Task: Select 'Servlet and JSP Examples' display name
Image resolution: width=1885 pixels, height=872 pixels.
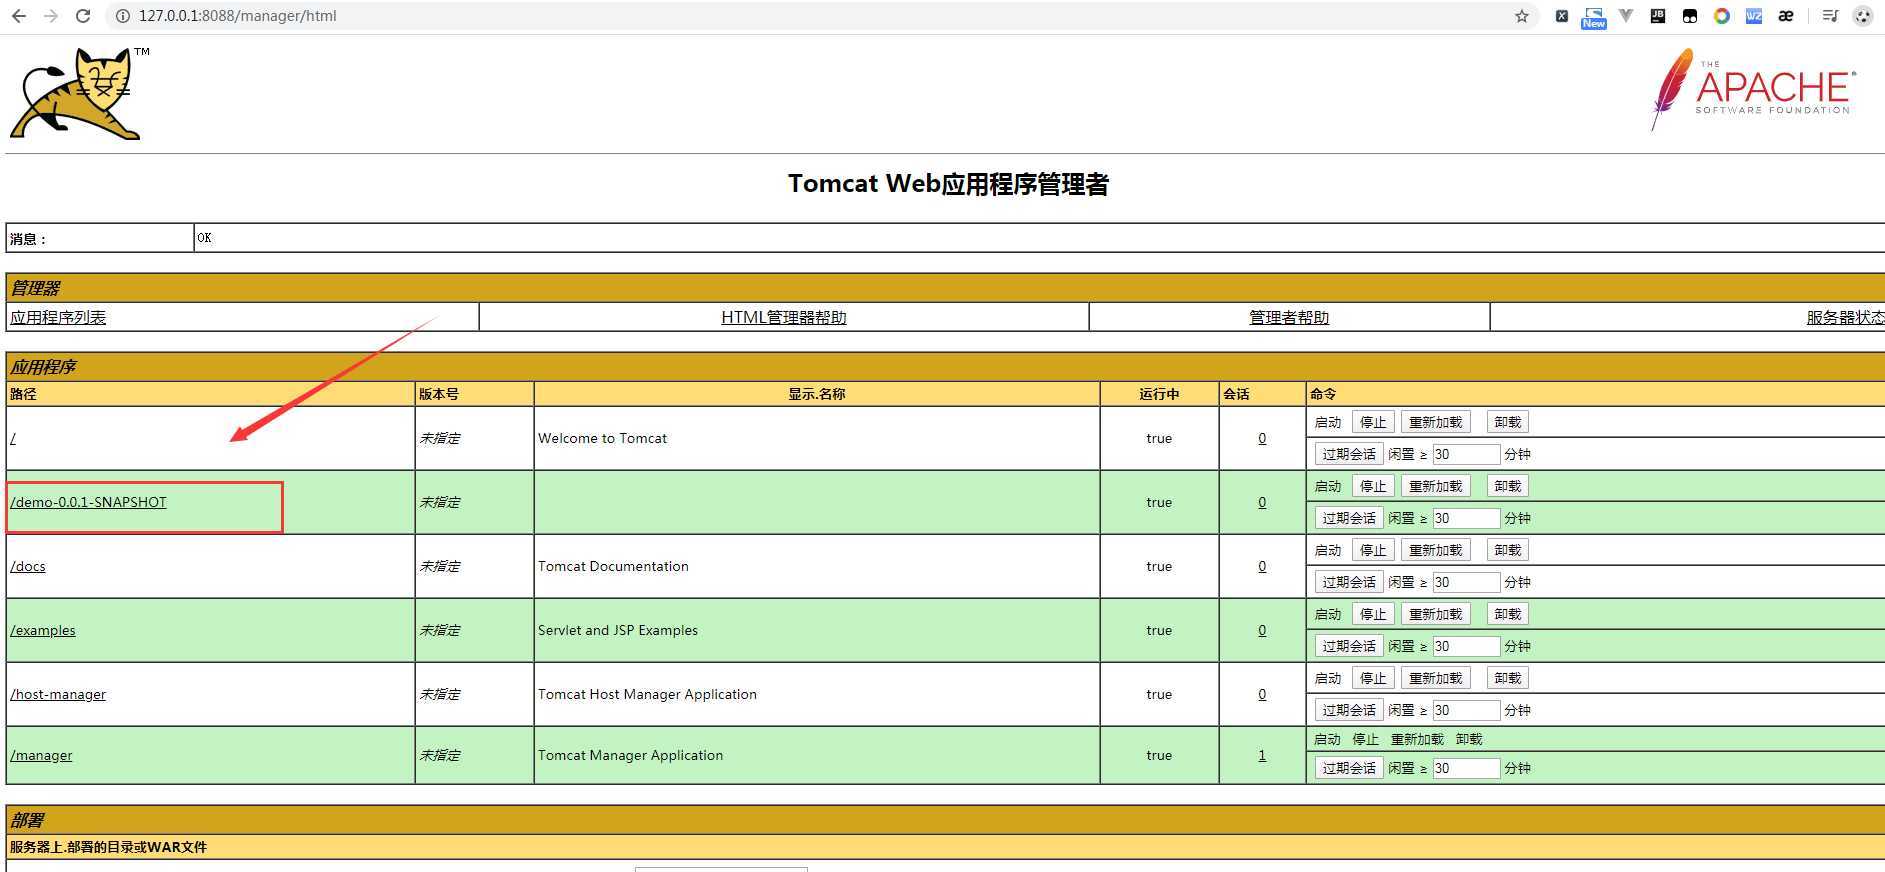Action: [x=618, y=630]
